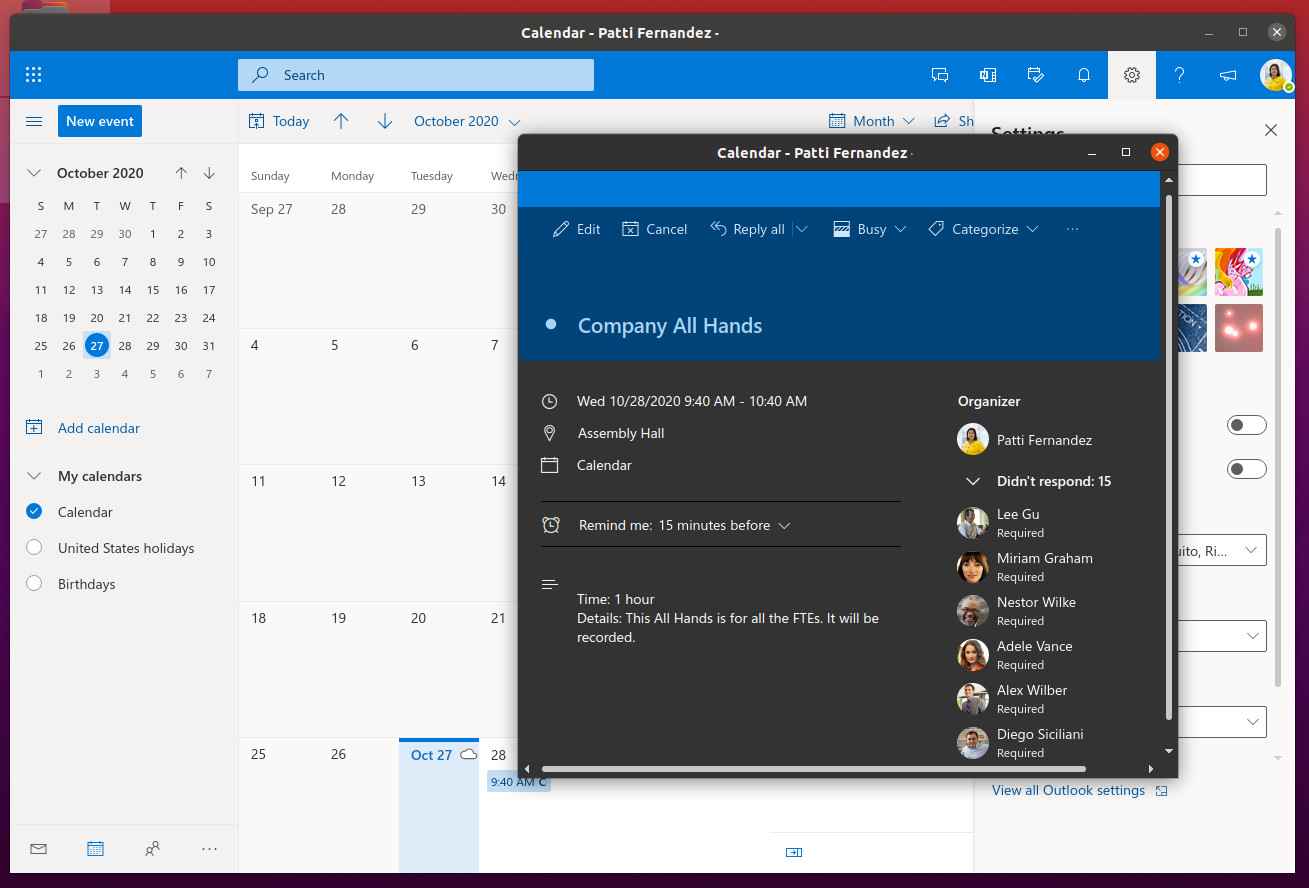Open the Categorize menu
This screenshot has height=888, width=1309.
(984, 229)
